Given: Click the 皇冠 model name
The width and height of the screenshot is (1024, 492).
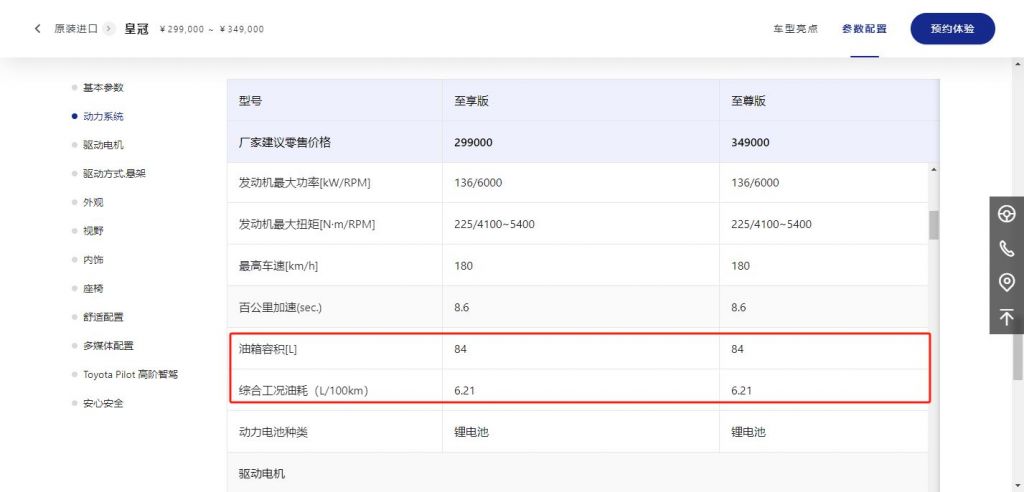Looking at the screenshot, I should (136, 29).
